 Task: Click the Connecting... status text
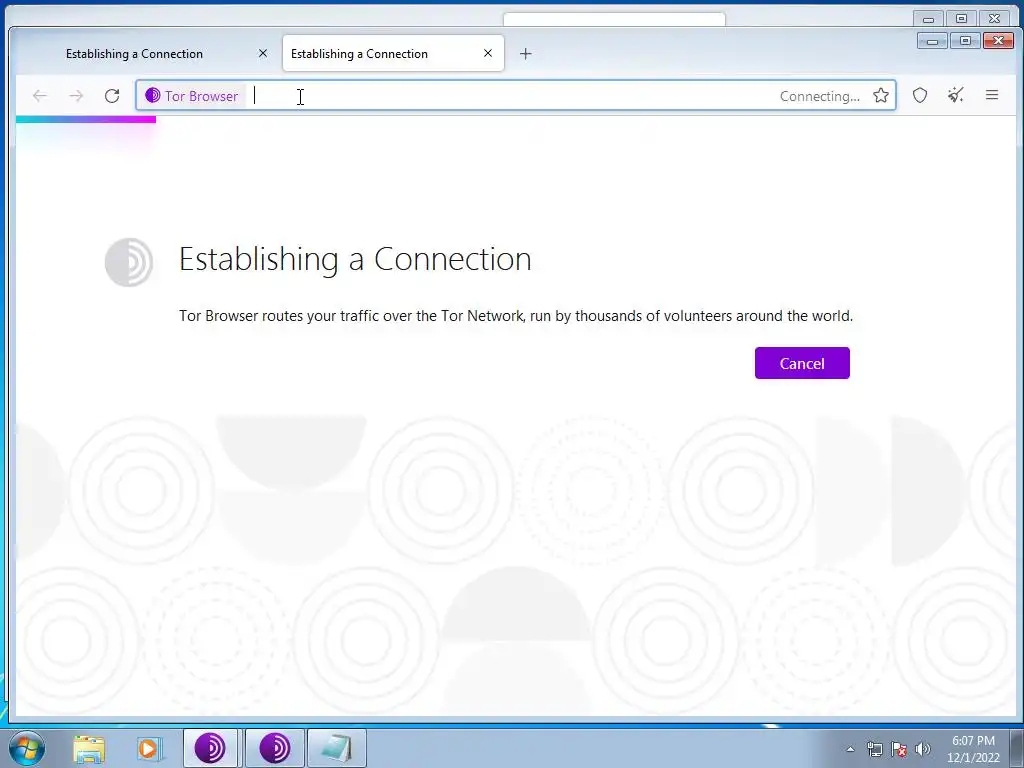click(820, 96)
